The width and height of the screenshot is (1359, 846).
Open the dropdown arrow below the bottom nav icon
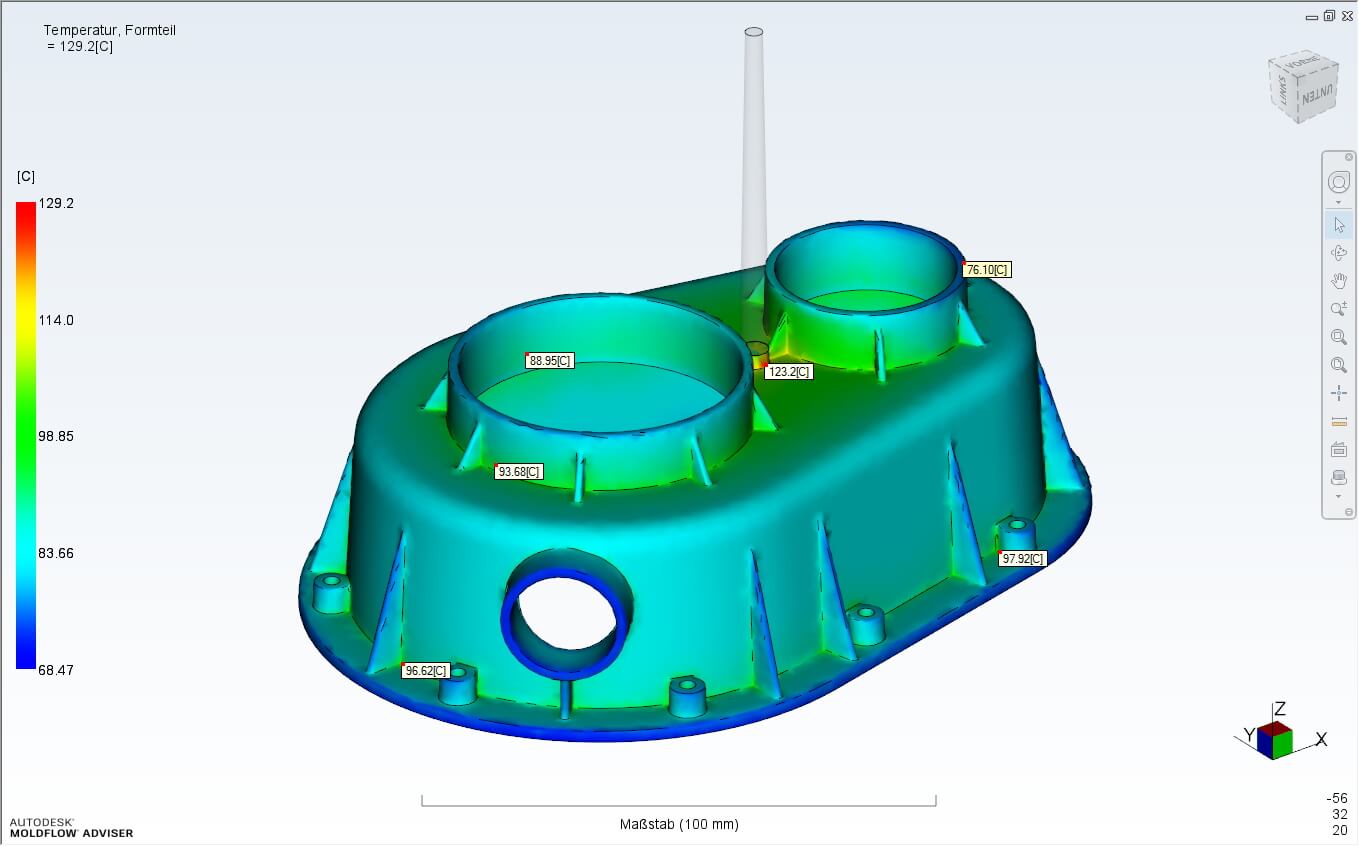(1338, 497)
